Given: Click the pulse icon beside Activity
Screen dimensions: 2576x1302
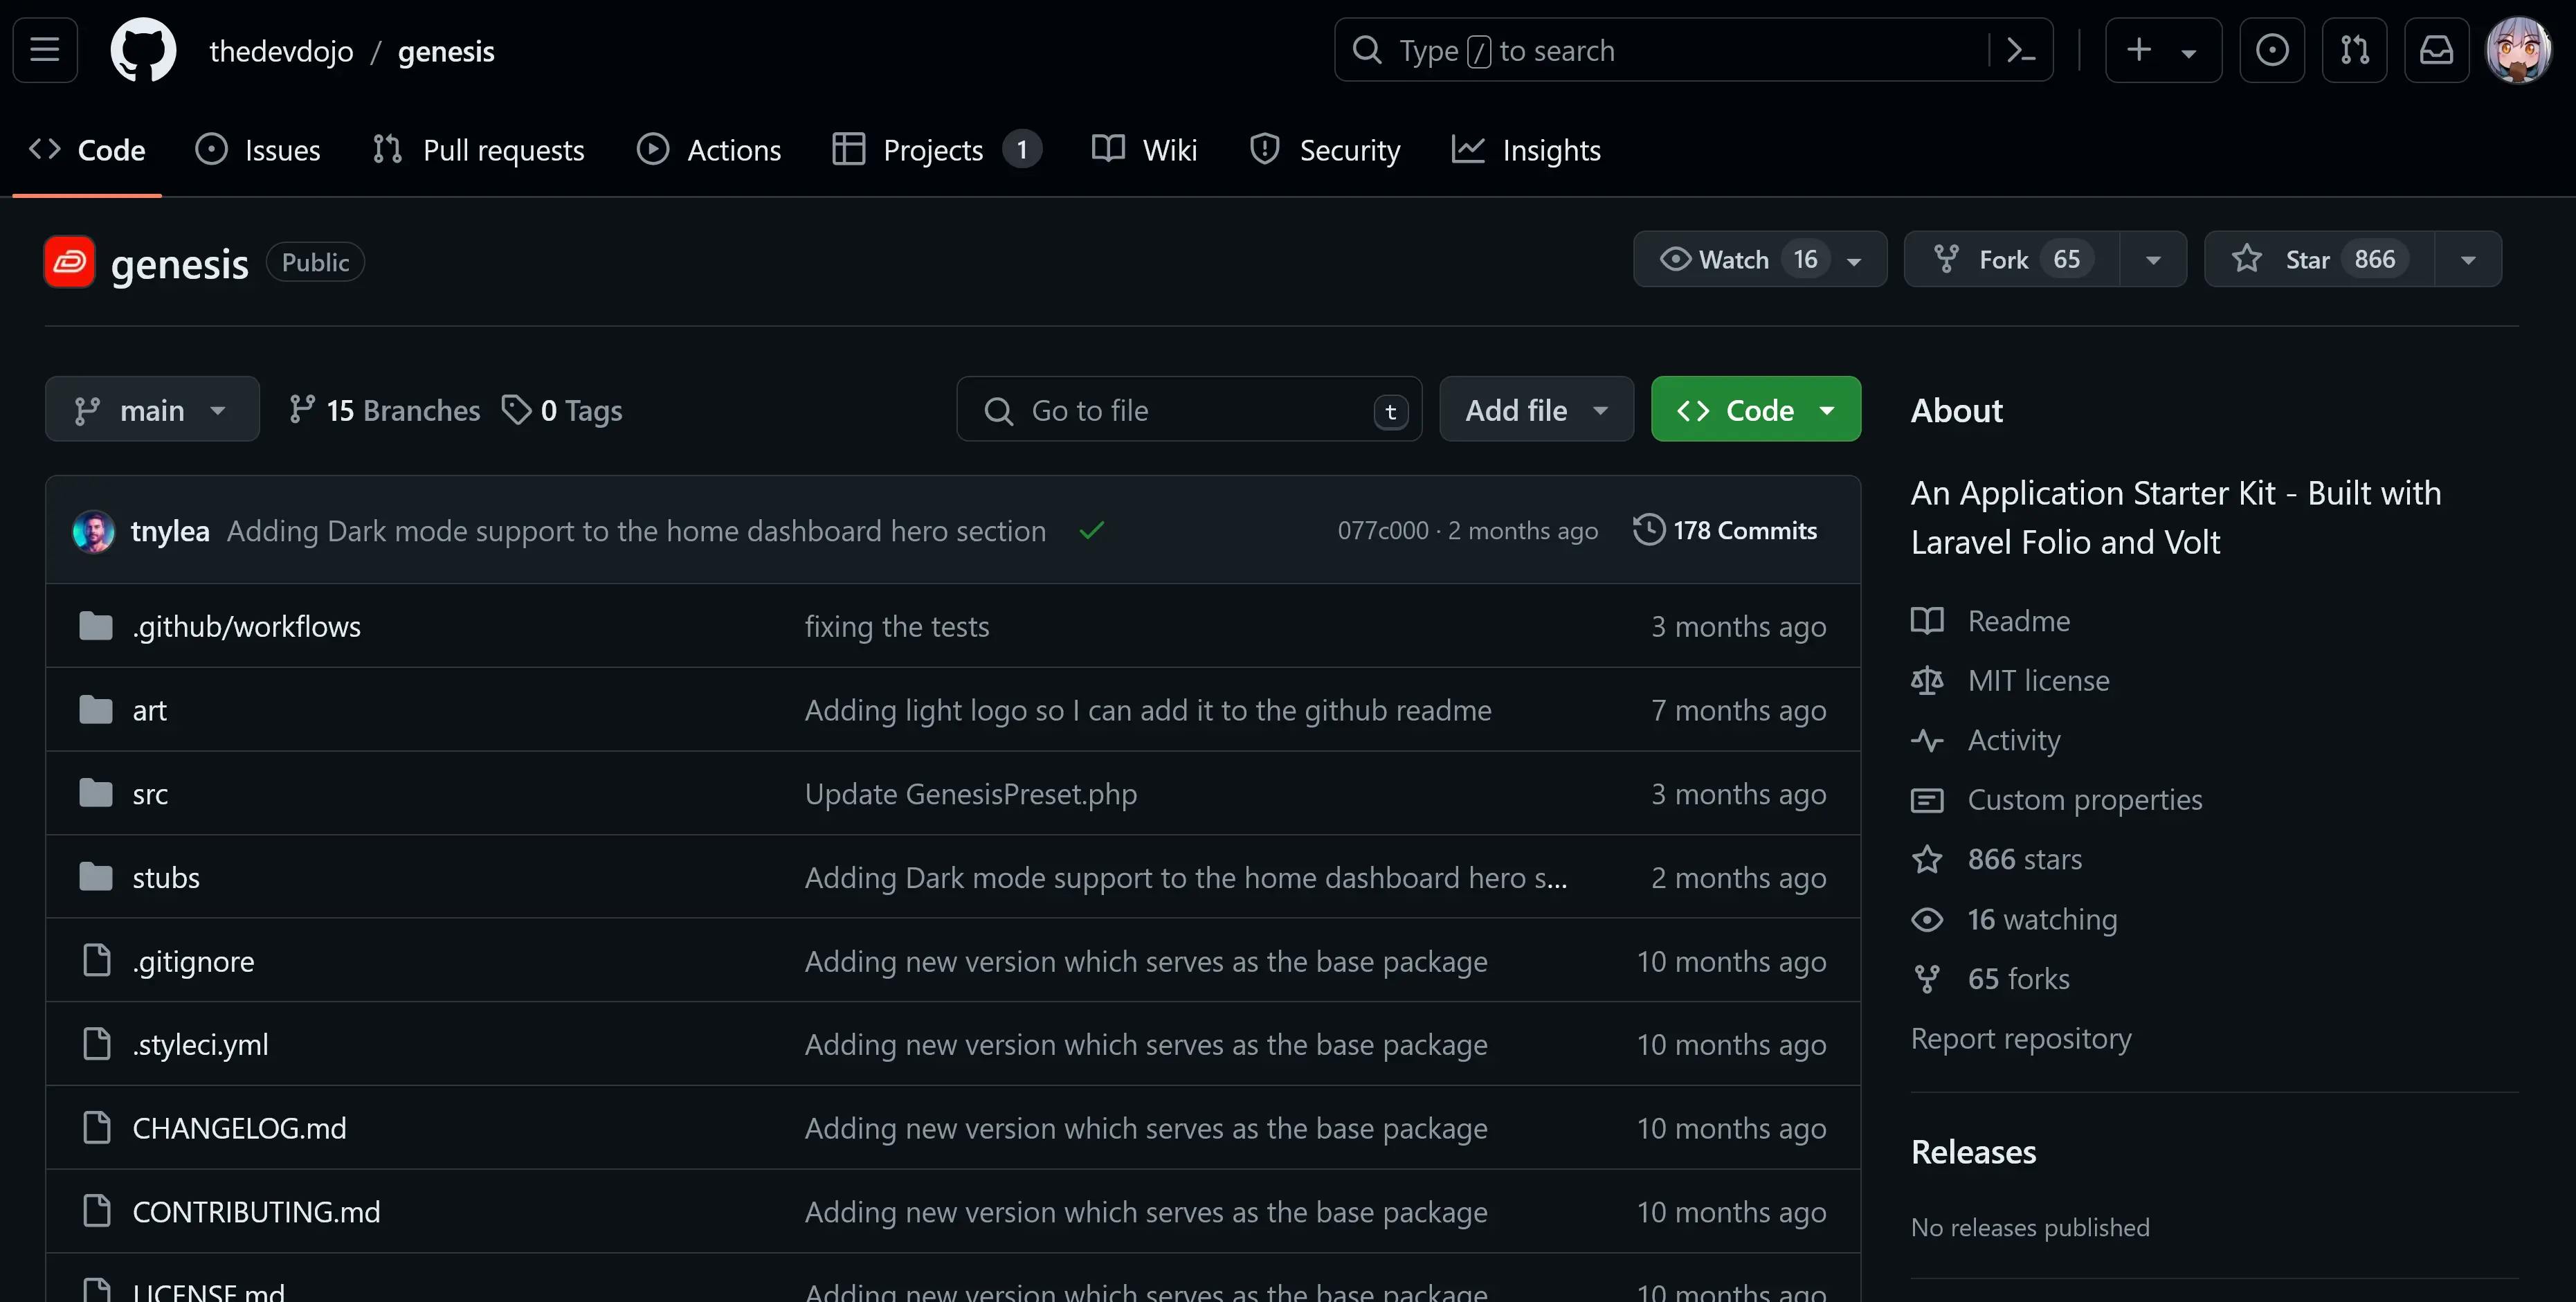Looking at the screenshot, I should pyautogui.click(x=1927, y=740).
